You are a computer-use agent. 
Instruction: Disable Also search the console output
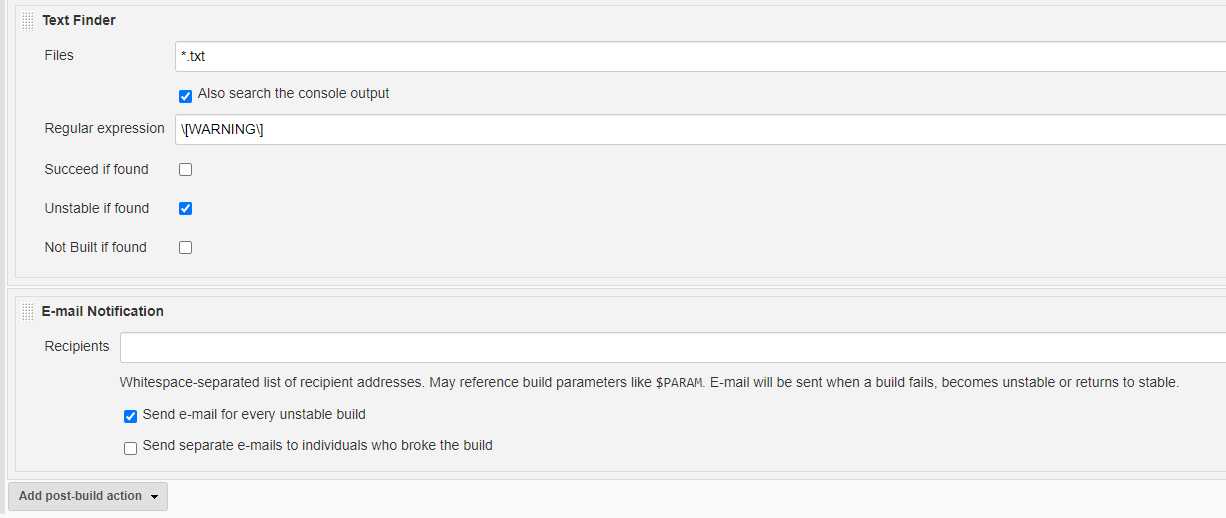[x=185, y=96]
